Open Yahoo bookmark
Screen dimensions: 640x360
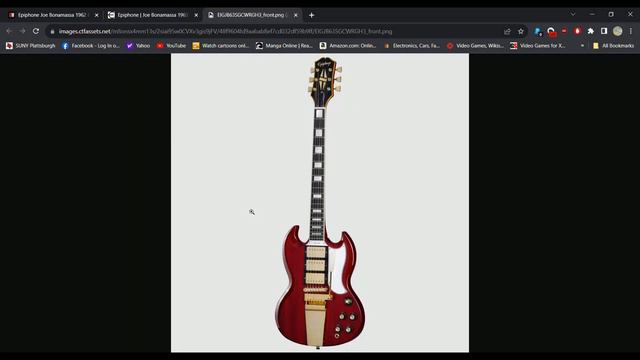click(x=138, y=46)
